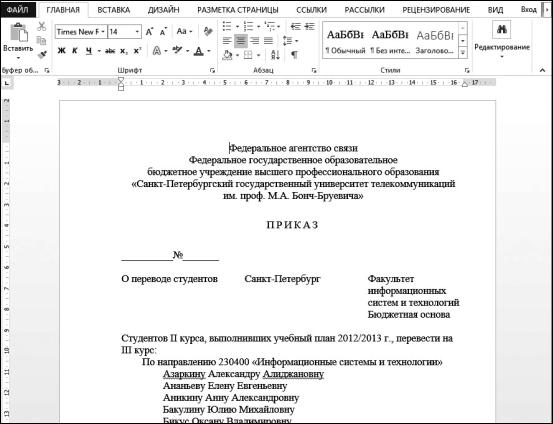Switch to the ВСТАВКА tab
Screen dimensions: 553x424
[x=114, y=10]
